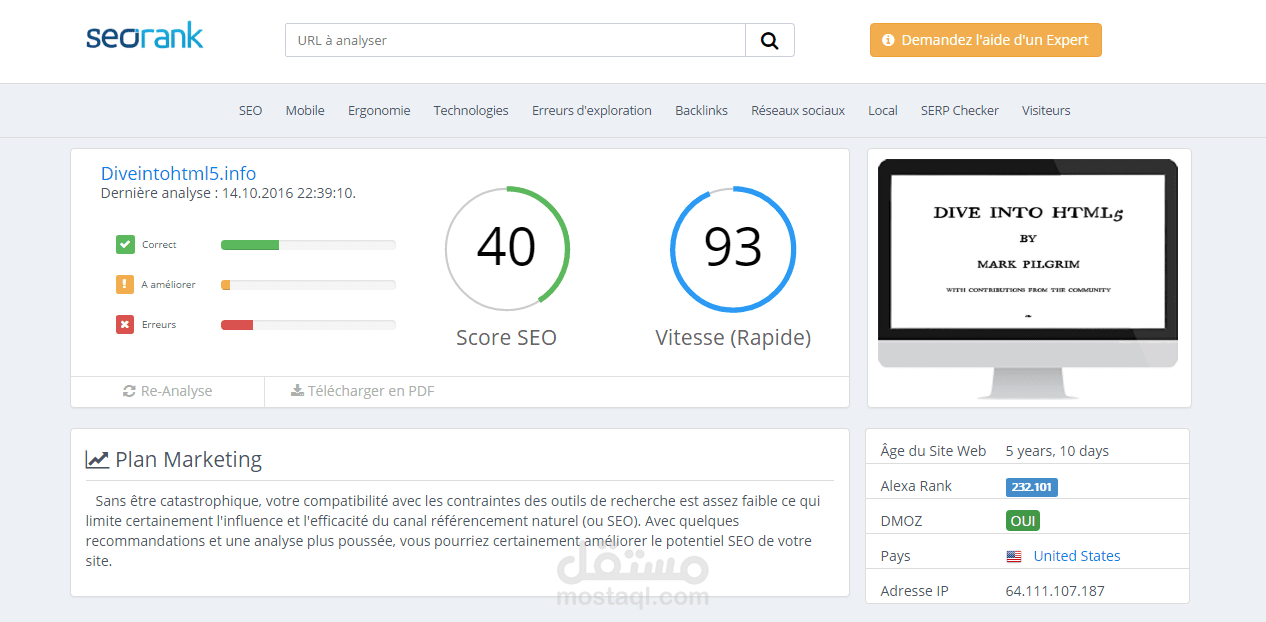Click the seorank logo

pyautogui.click(x=144, y=37)
